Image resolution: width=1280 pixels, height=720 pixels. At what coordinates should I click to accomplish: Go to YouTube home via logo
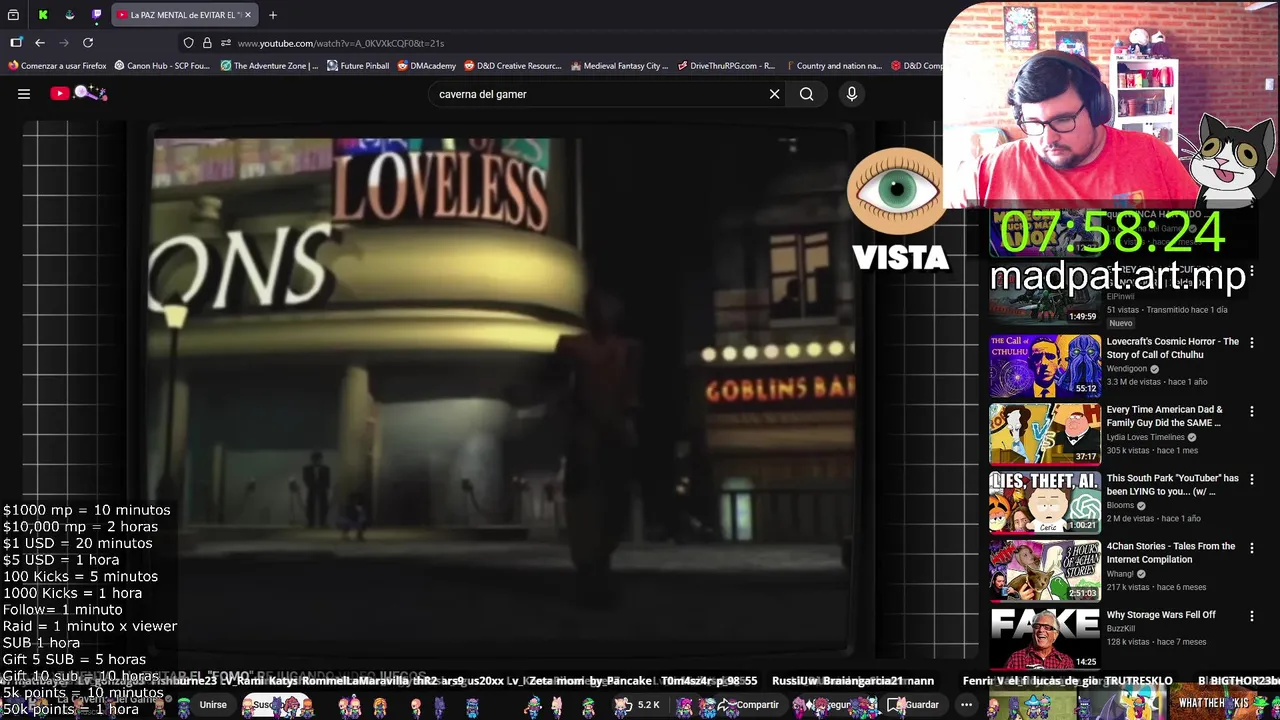(x=78, y=93)
